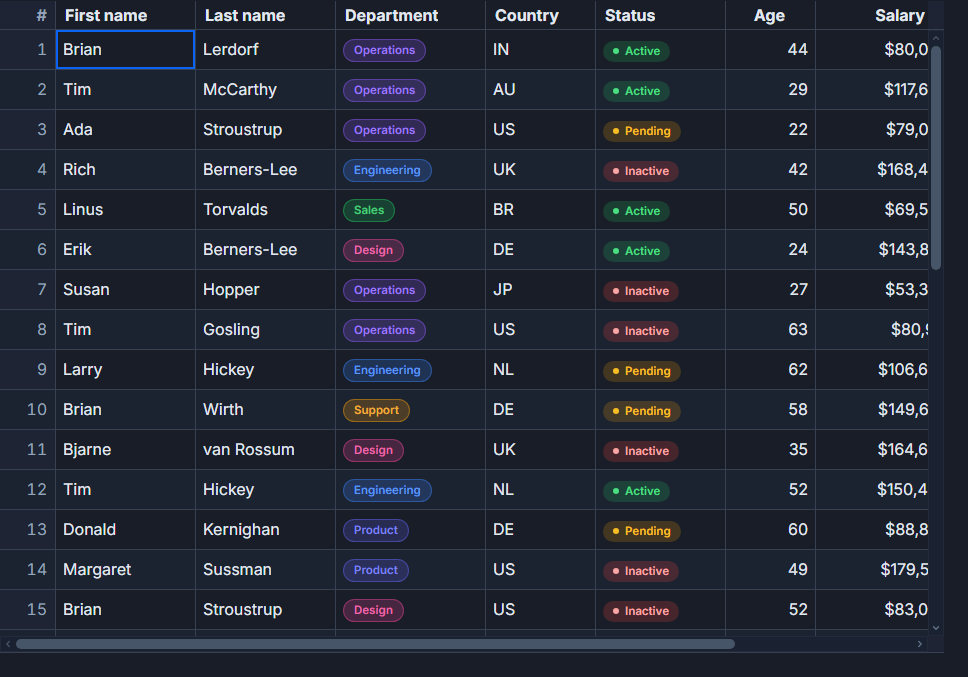The image size is (968, 677).
Task: Click the Pending status in Ada's row
Action: [641, 131]
